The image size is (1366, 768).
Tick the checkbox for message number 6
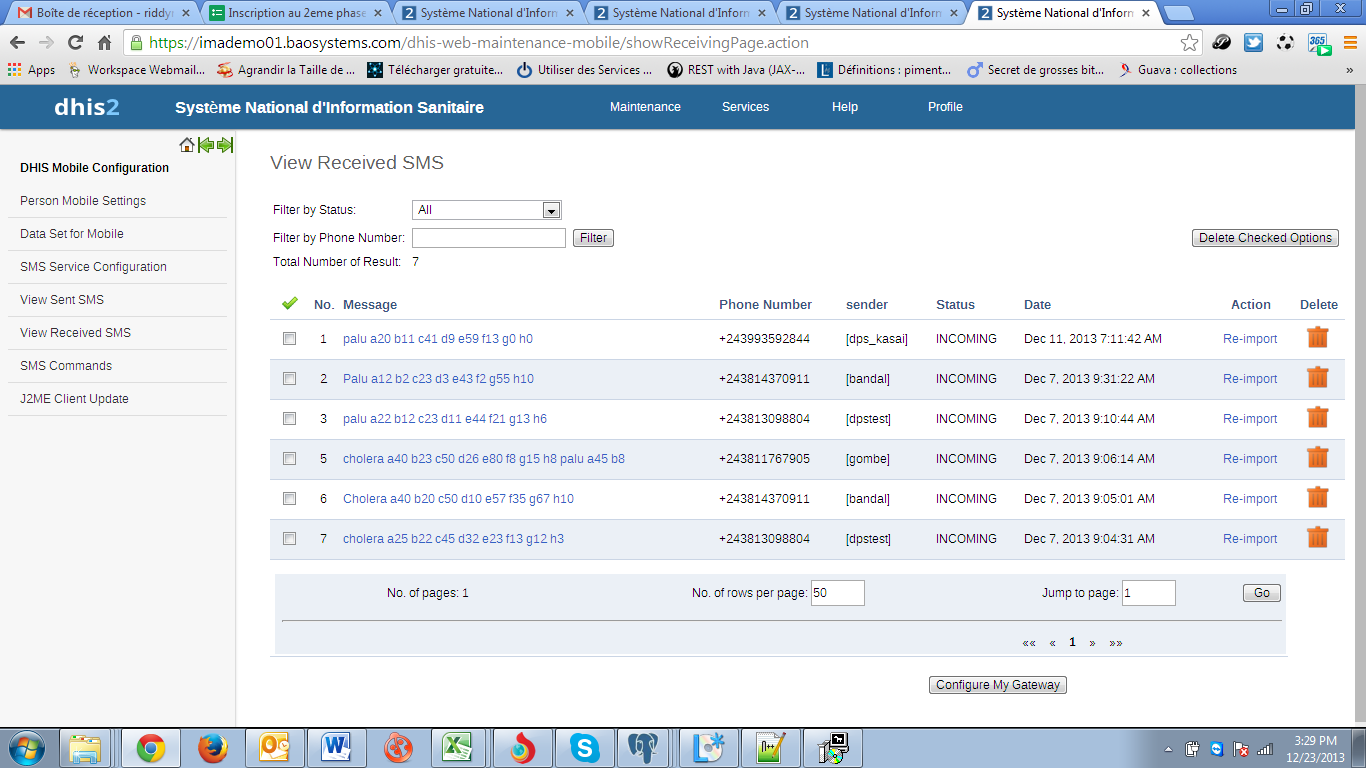[290, 499]
